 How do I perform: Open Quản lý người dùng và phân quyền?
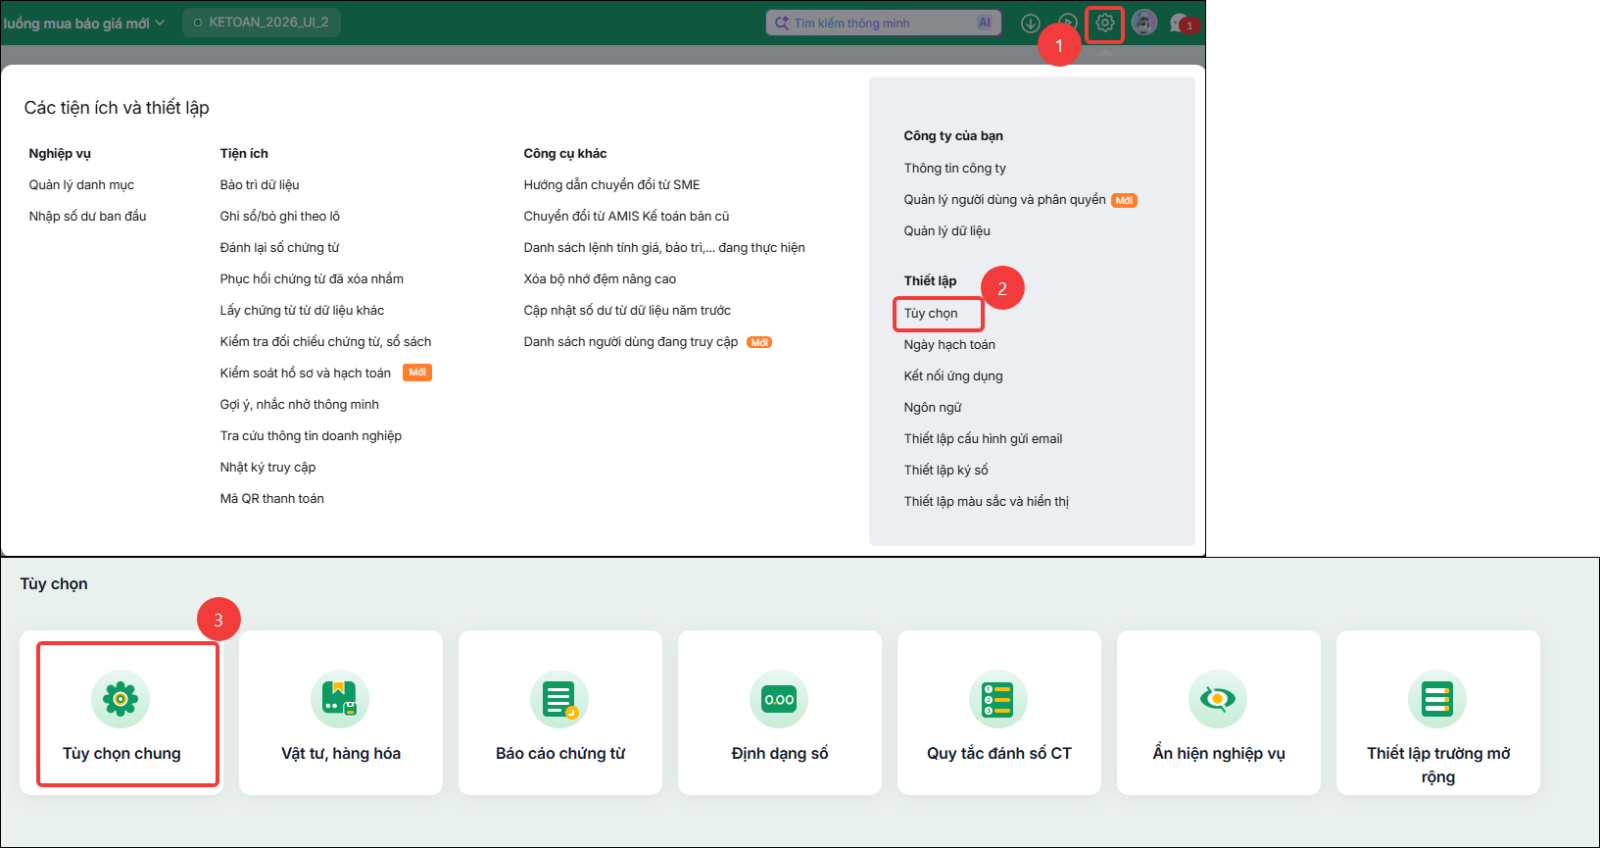click(x=1004, y=199)
